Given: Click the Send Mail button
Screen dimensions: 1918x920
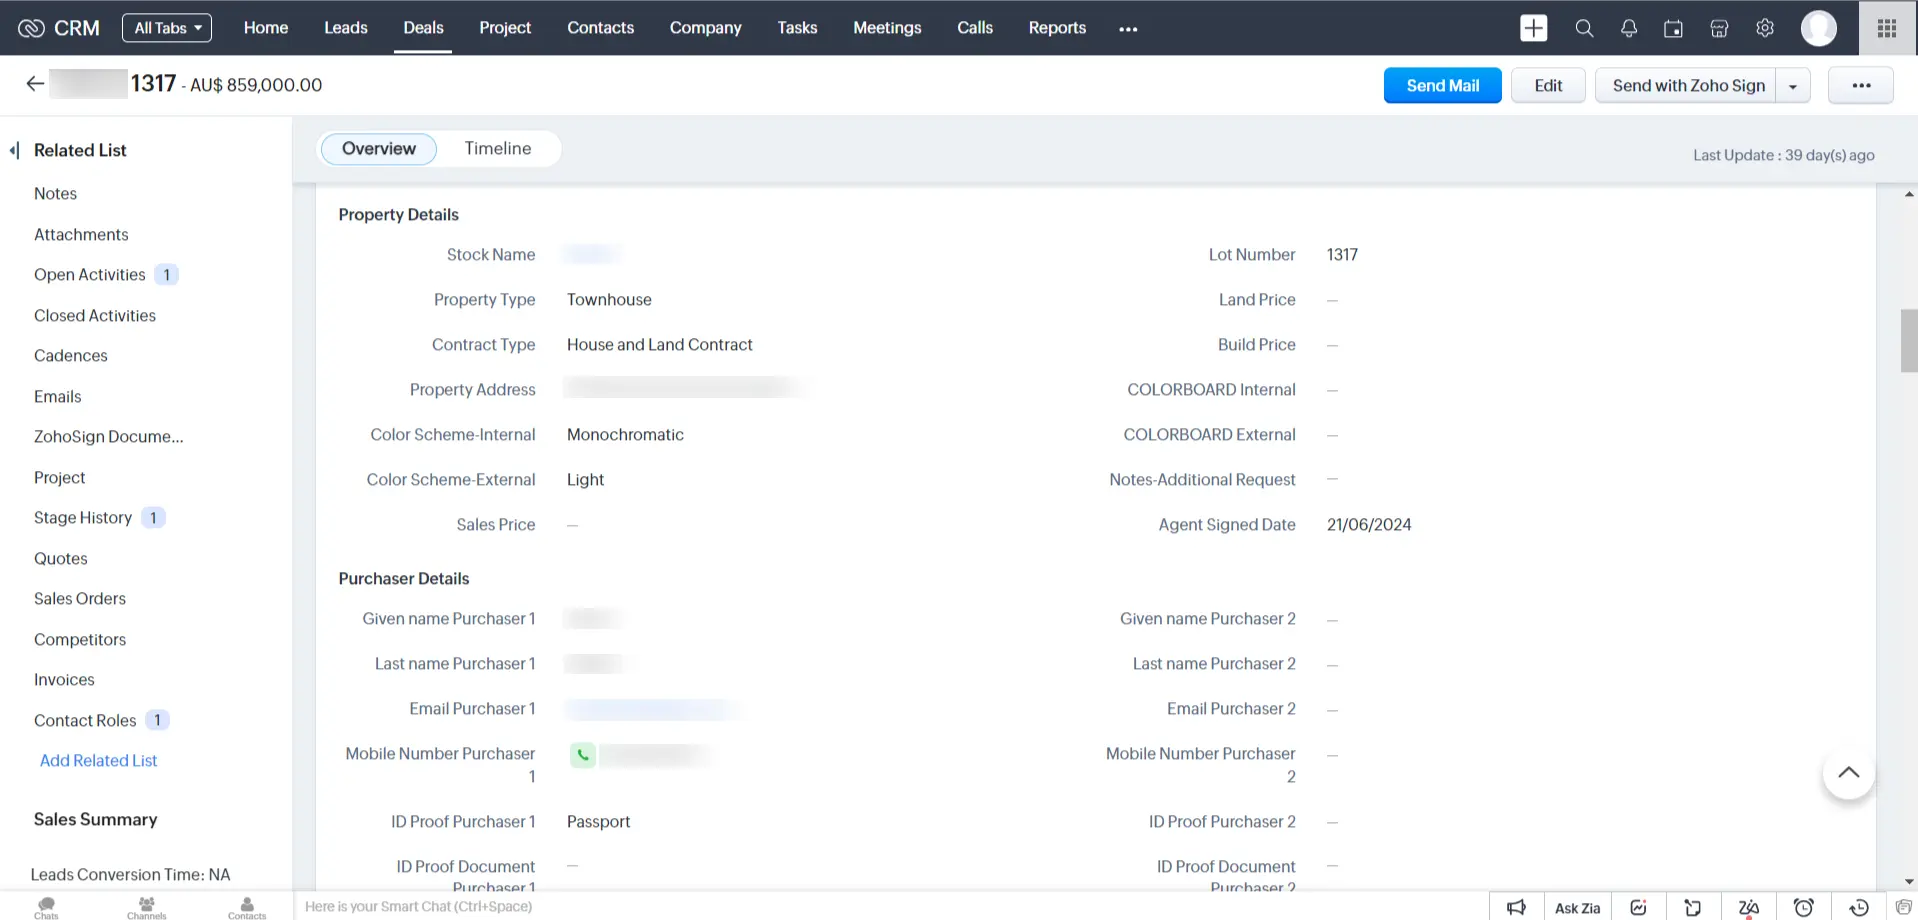Looking at the screenshot, I should pyautogui.click(x=1442, y=85).
